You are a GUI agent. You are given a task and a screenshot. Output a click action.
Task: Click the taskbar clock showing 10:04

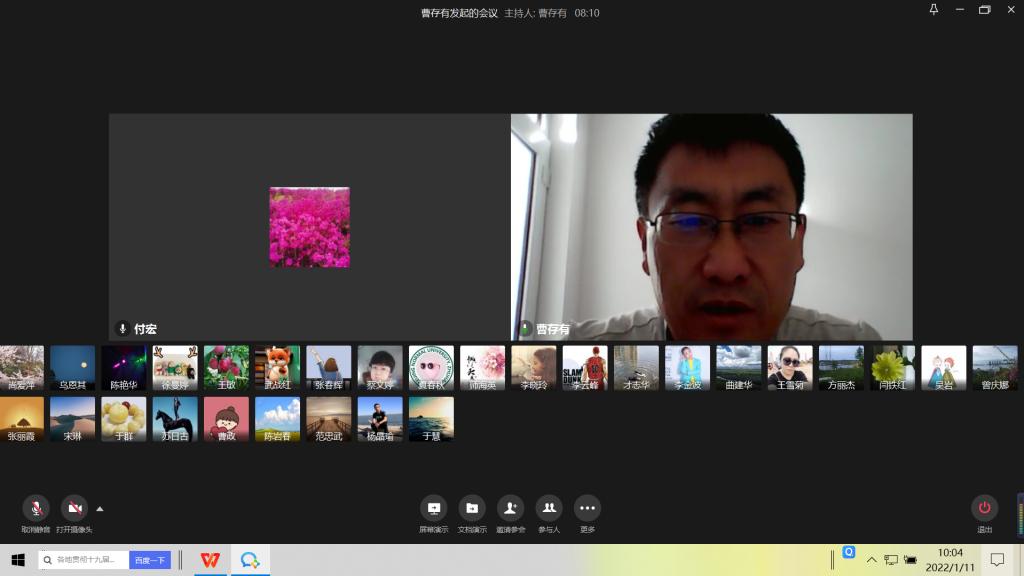pos(950,559)
